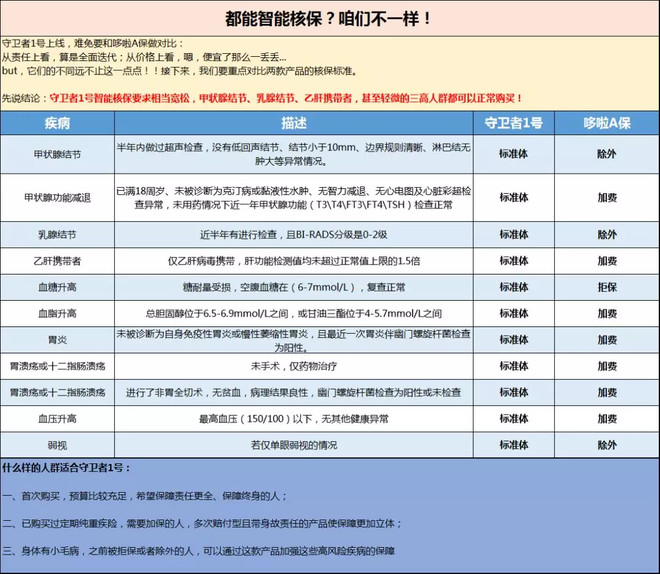This screenshot has width=660, height=574.
Task: Click the description "若仅单眼弱视的情况"
Action: (x=294, y=445)
